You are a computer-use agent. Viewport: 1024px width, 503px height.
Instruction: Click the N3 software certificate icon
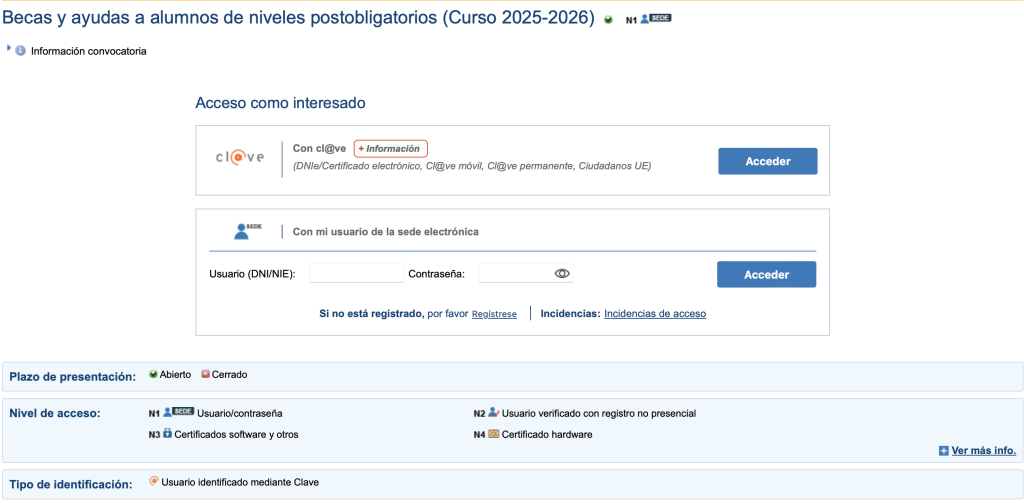pos(167,433)
